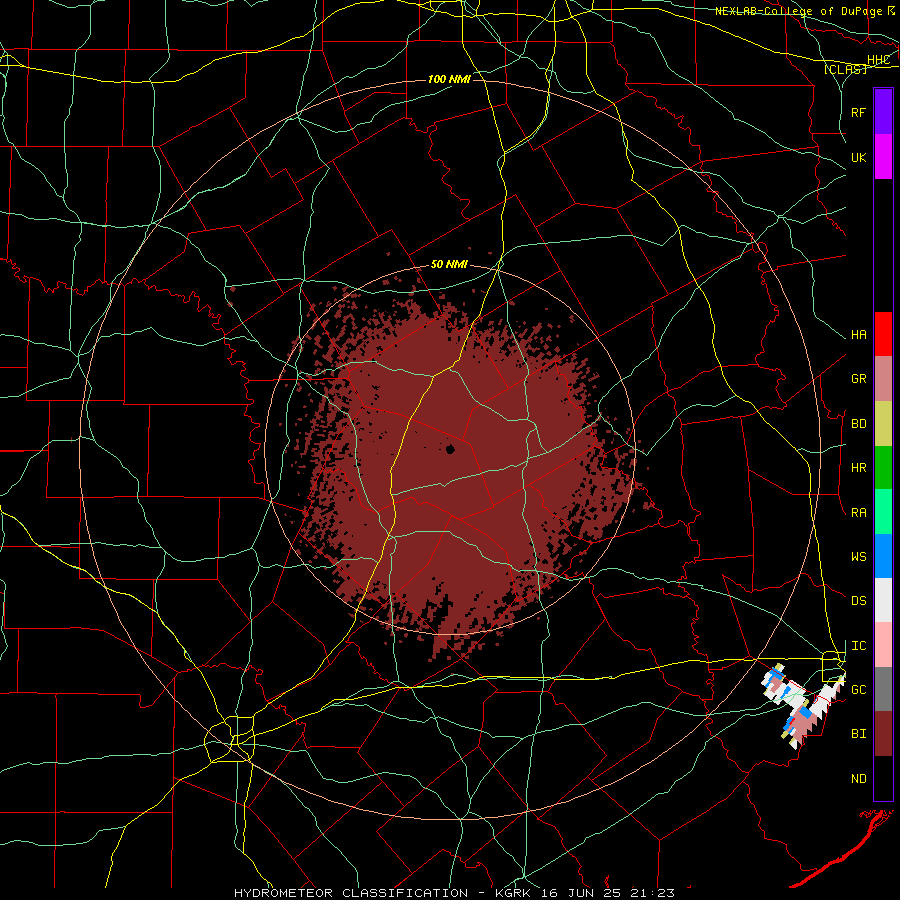Click the GC gray legend swatch
This screenshot has width=900, height=900.
(883, 689)
